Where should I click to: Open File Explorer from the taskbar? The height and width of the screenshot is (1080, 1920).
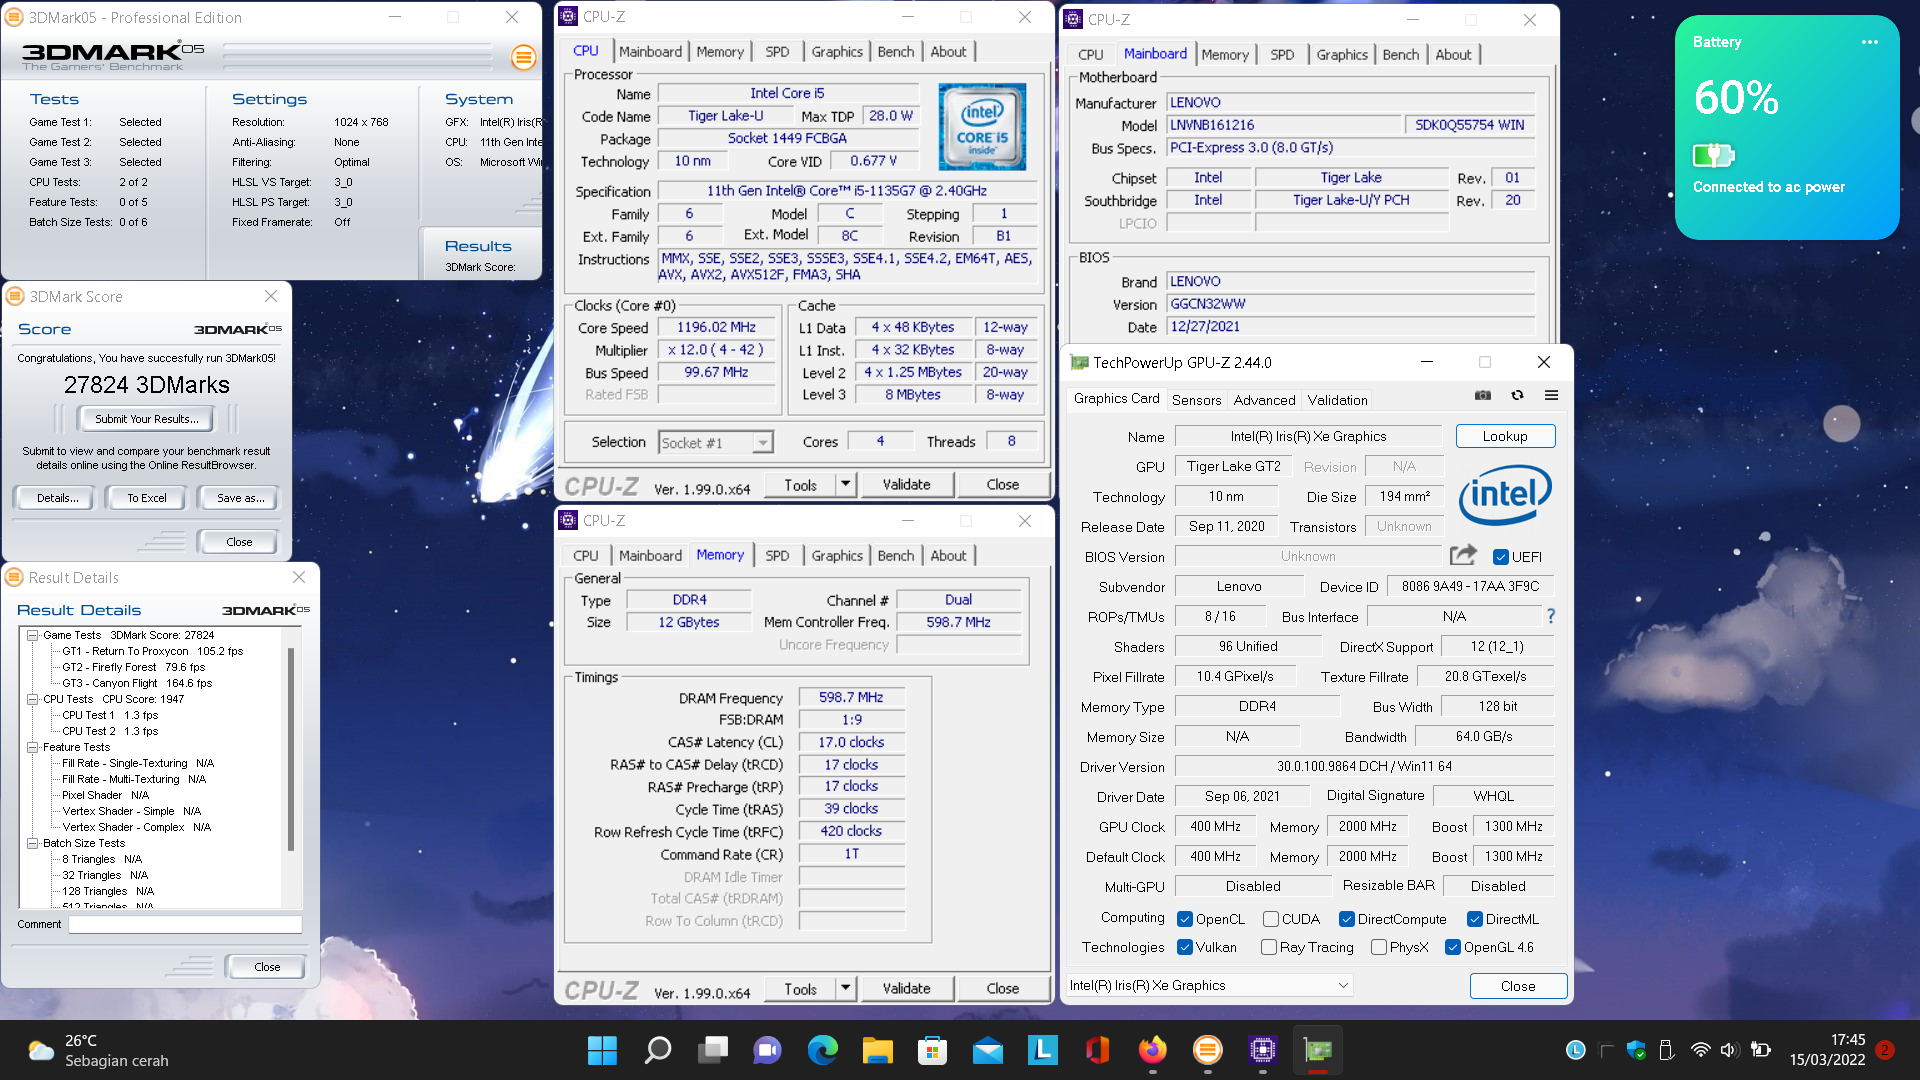877,1050
